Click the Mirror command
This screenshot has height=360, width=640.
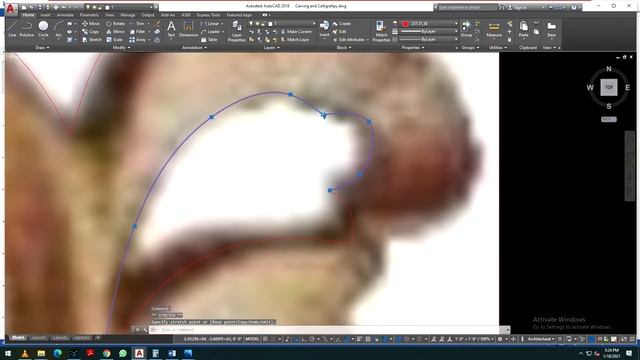pos(115,31)
